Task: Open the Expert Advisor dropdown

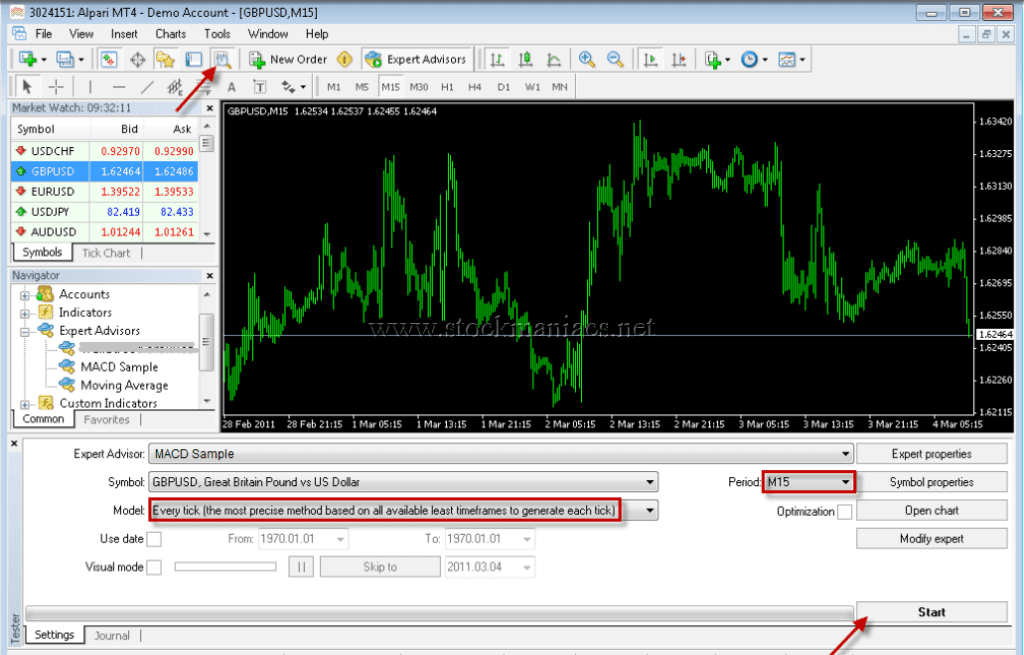Action: [x=845, y=453]
